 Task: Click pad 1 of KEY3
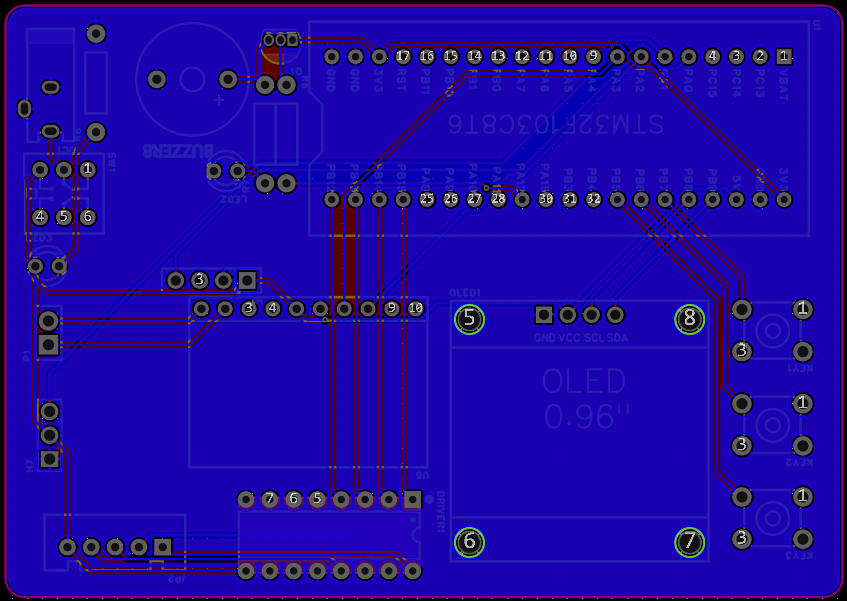803,496
